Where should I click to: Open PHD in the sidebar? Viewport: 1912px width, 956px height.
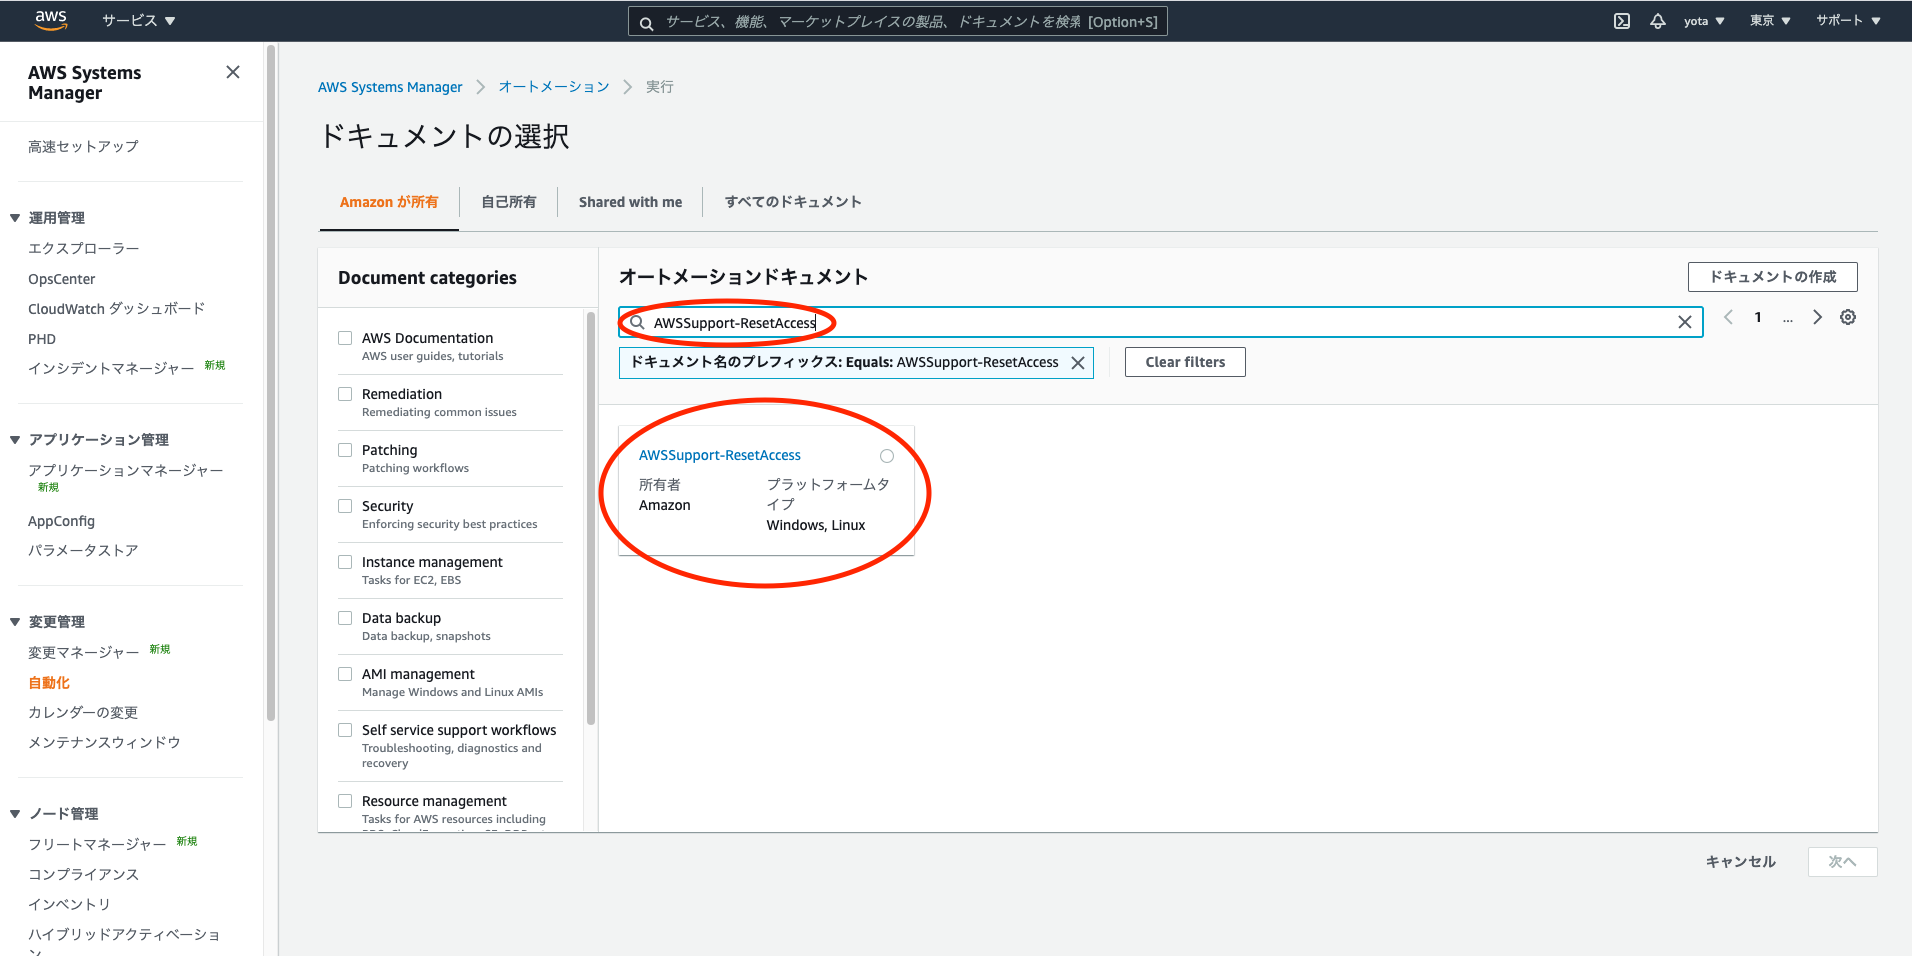click(42, 339)
